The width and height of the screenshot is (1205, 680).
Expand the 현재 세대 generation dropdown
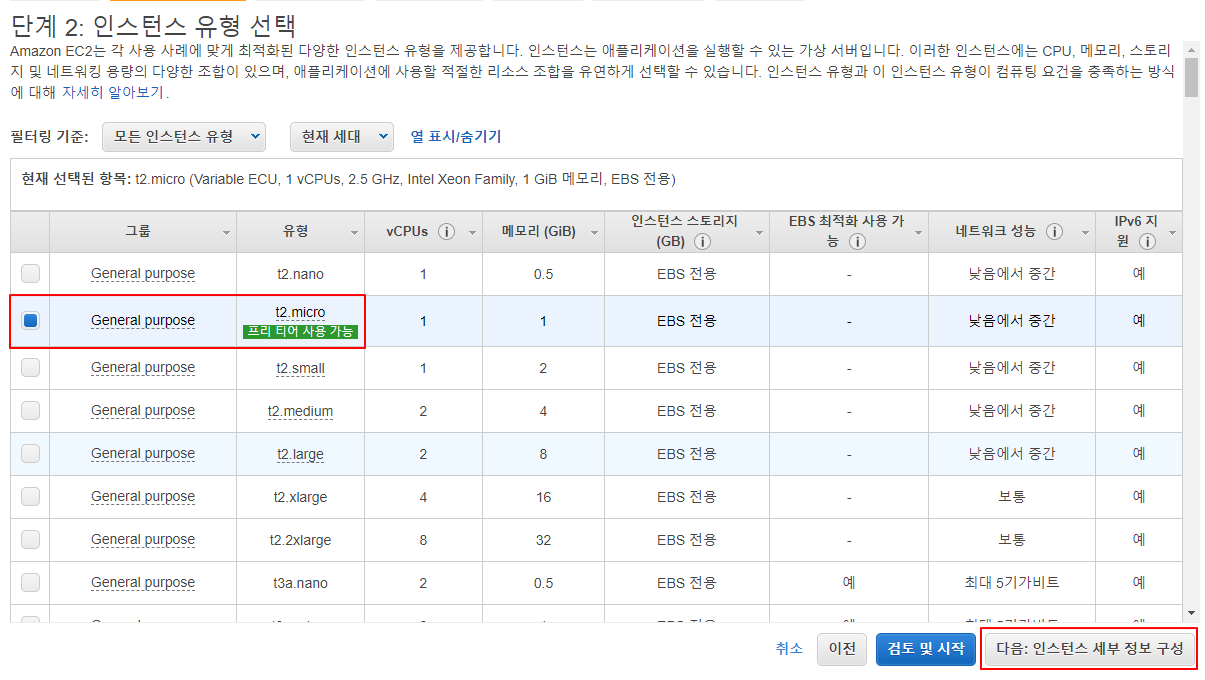tap(341, 136)
